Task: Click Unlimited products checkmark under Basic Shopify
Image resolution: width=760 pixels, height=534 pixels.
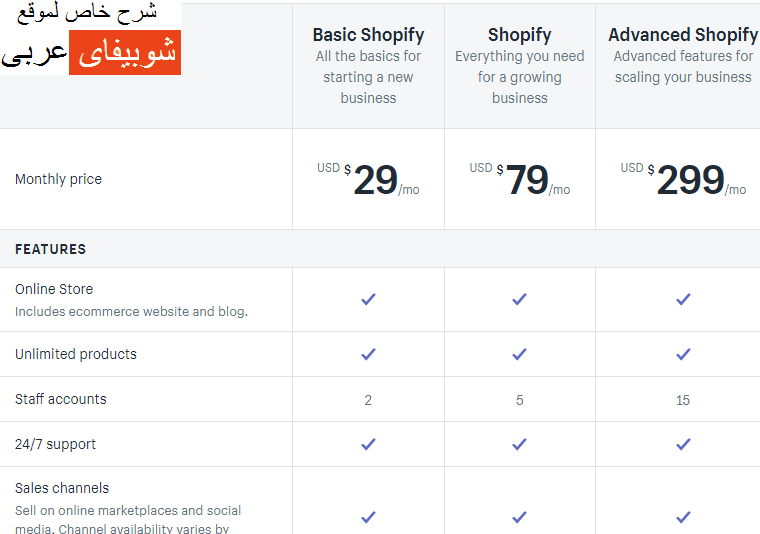Action: point(368,354)
